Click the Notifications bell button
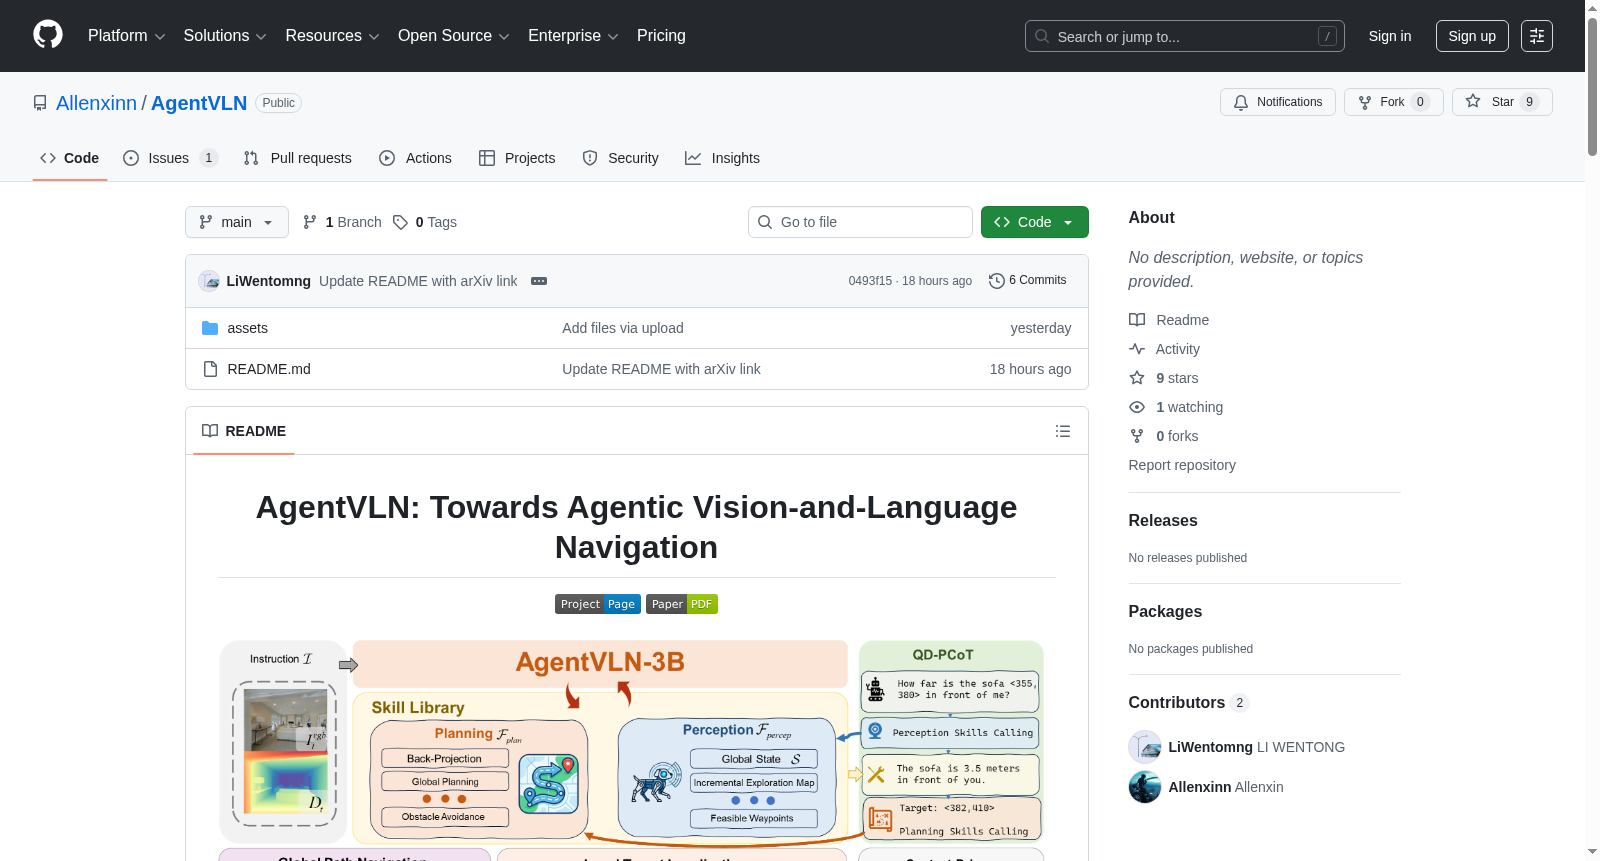 [1277, 102]
